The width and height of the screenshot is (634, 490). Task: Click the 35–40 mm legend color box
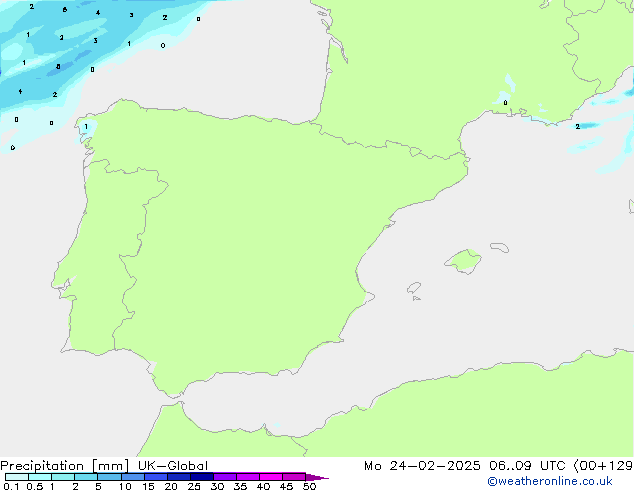(248, 477)
